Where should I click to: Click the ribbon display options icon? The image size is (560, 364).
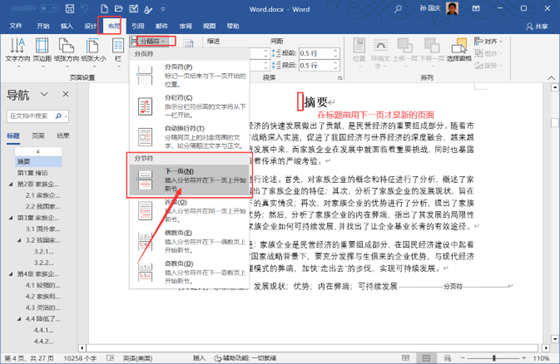pos(476,9)
